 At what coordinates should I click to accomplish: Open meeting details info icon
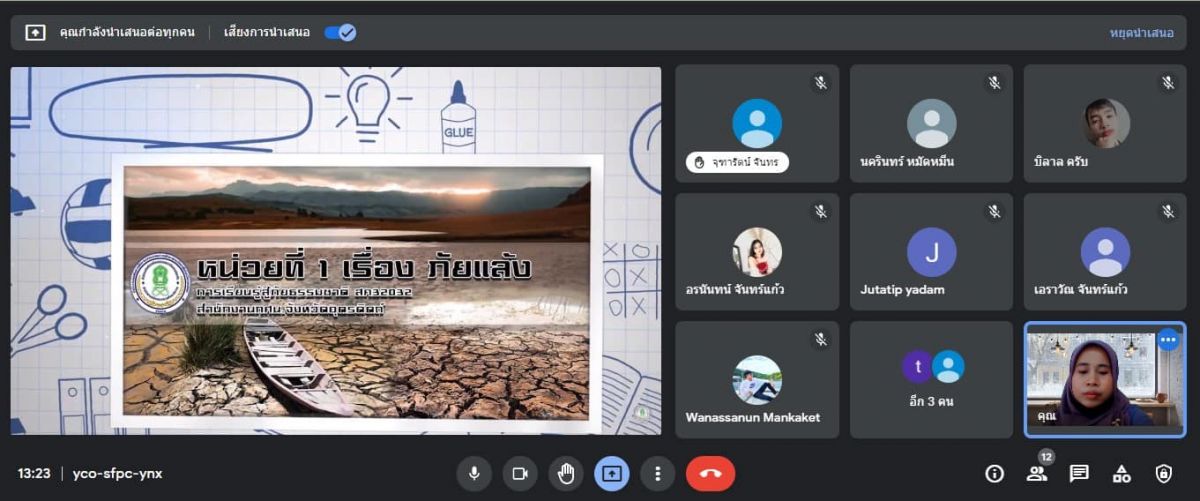(x=994, y=473)
